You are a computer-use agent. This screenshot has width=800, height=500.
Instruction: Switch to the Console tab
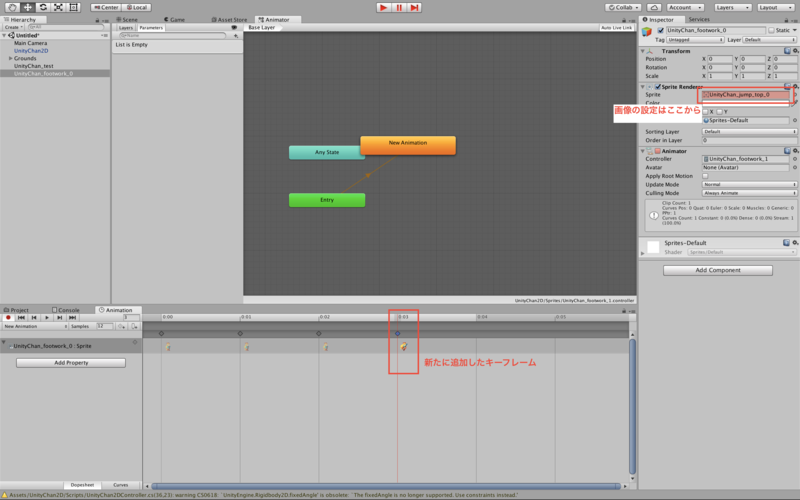click(x=66, y=310)
